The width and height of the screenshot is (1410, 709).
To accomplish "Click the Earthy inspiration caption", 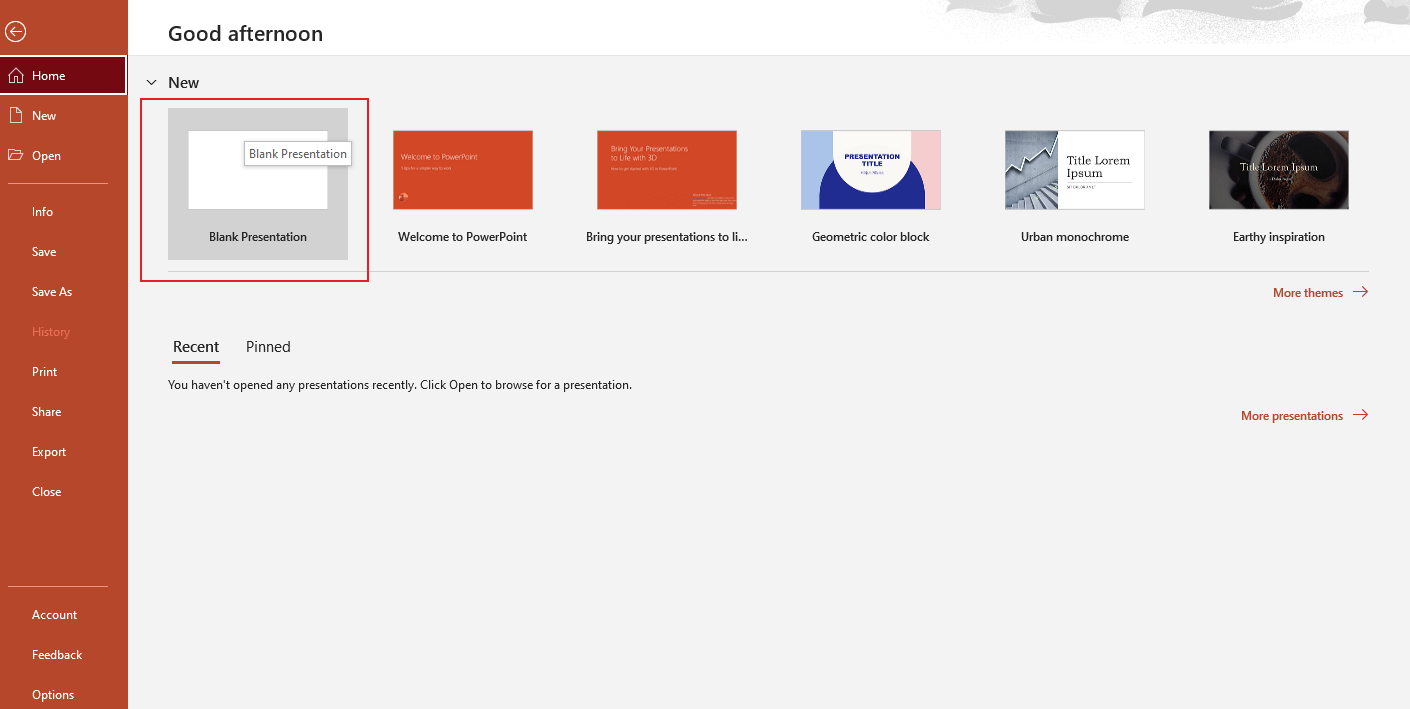I will [x=1279, y=237].
